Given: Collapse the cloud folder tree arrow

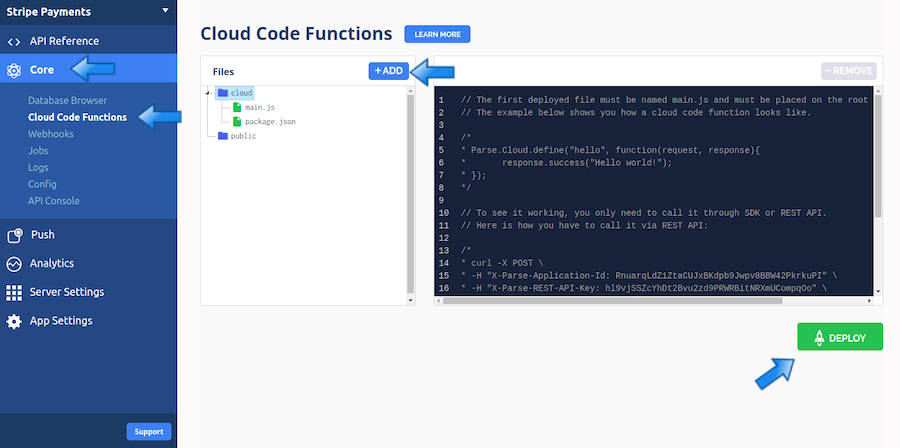Looking at the screenshot, I should click(x=207, y=93).
